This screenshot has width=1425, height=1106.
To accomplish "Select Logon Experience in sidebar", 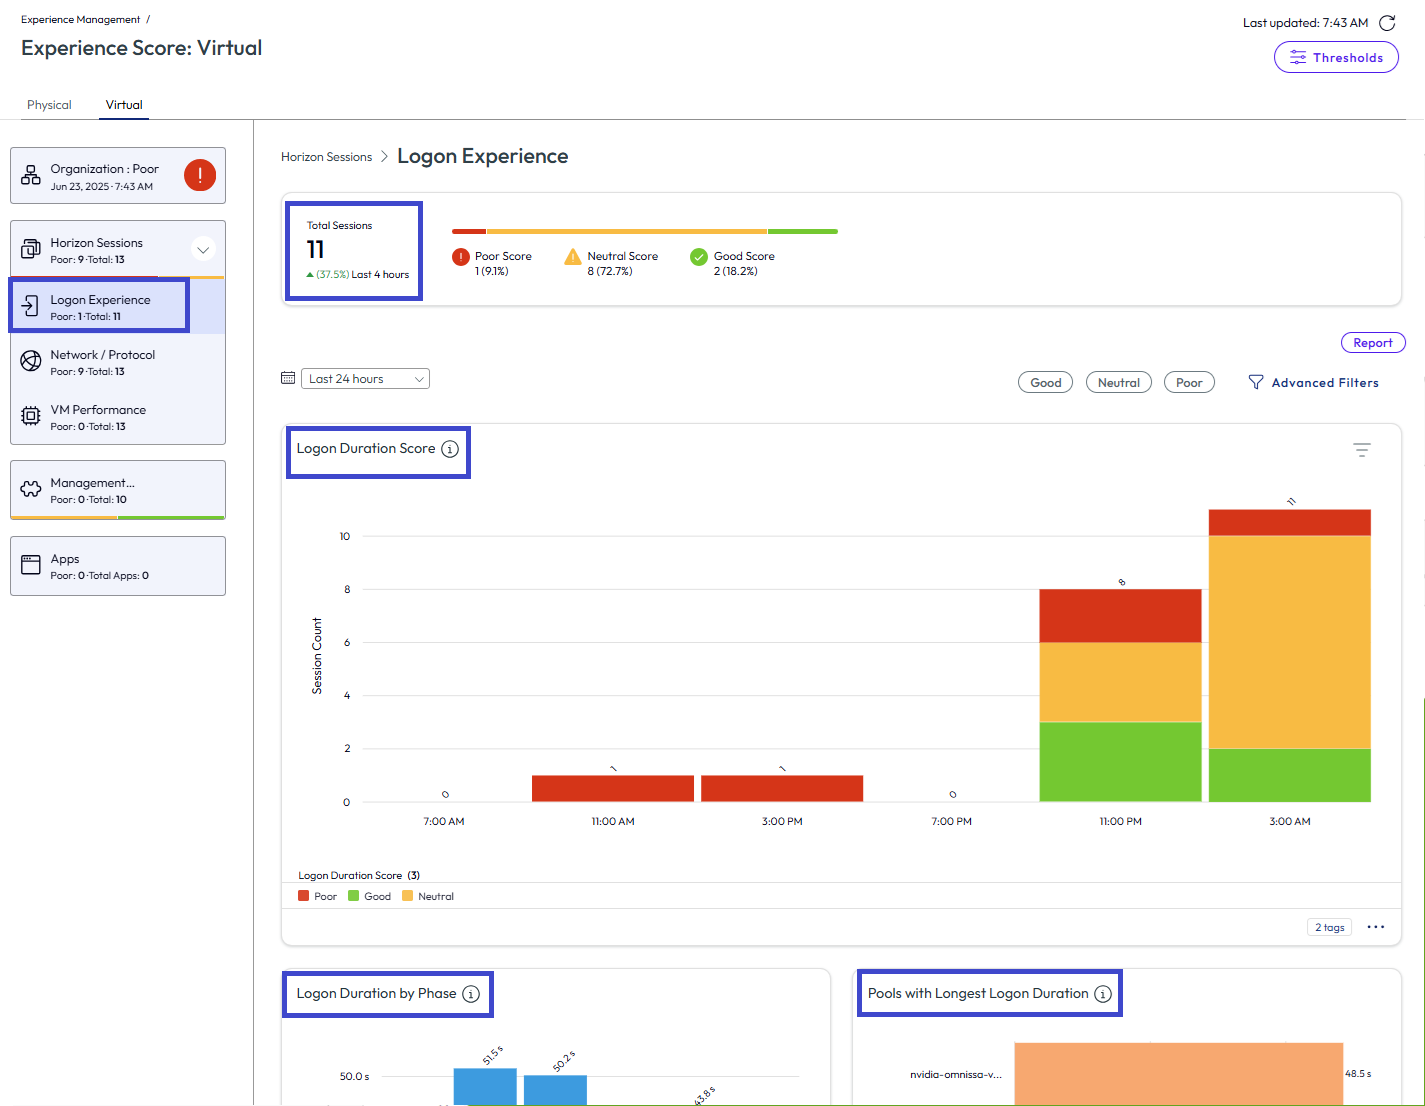I will pyautogui.click(x=118, y=307).
